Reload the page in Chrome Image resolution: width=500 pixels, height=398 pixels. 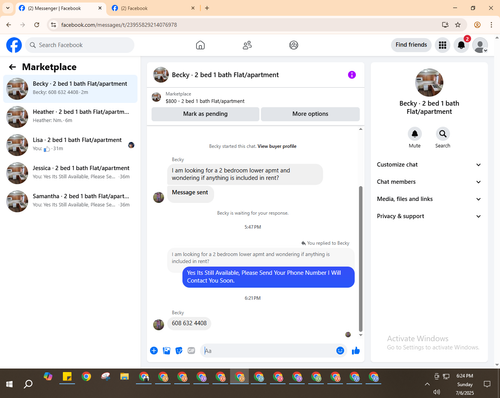37,25
